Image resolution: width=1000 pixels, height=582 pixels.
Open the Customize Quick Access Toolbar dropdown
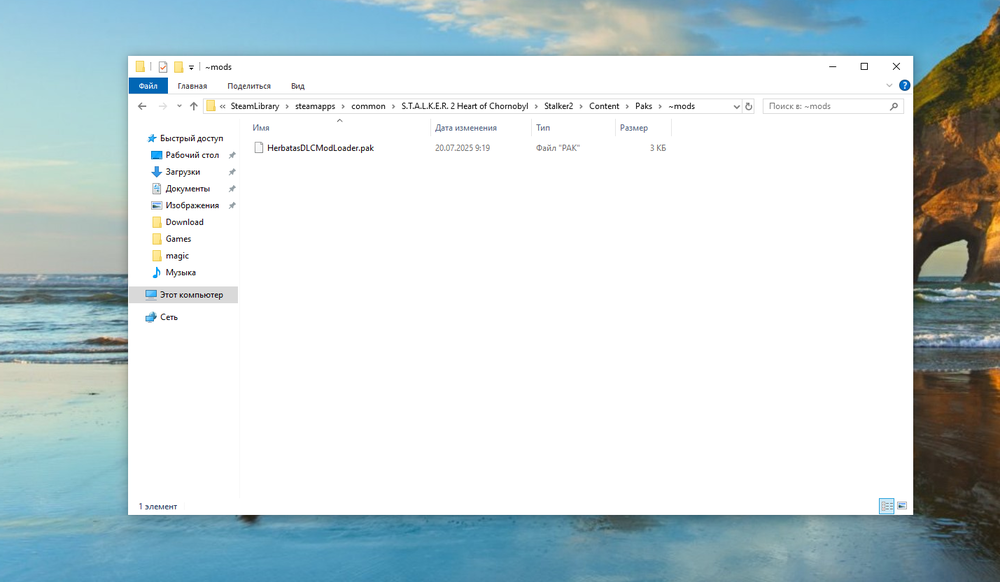[191, 67]
